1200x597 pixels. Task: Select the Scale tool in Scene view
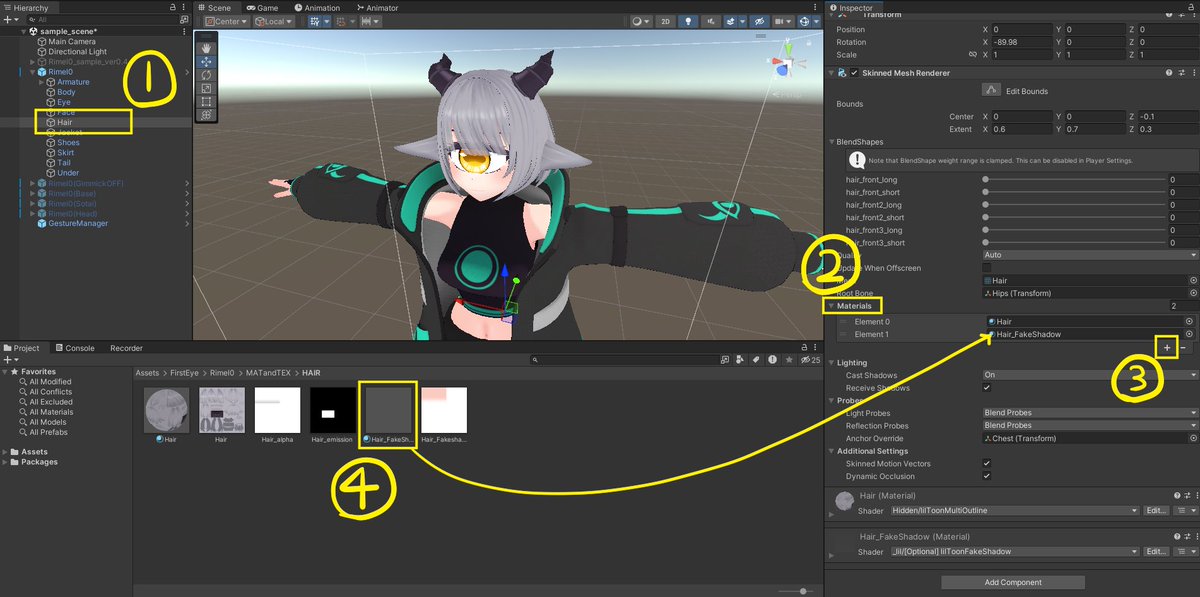coord(207,88)
